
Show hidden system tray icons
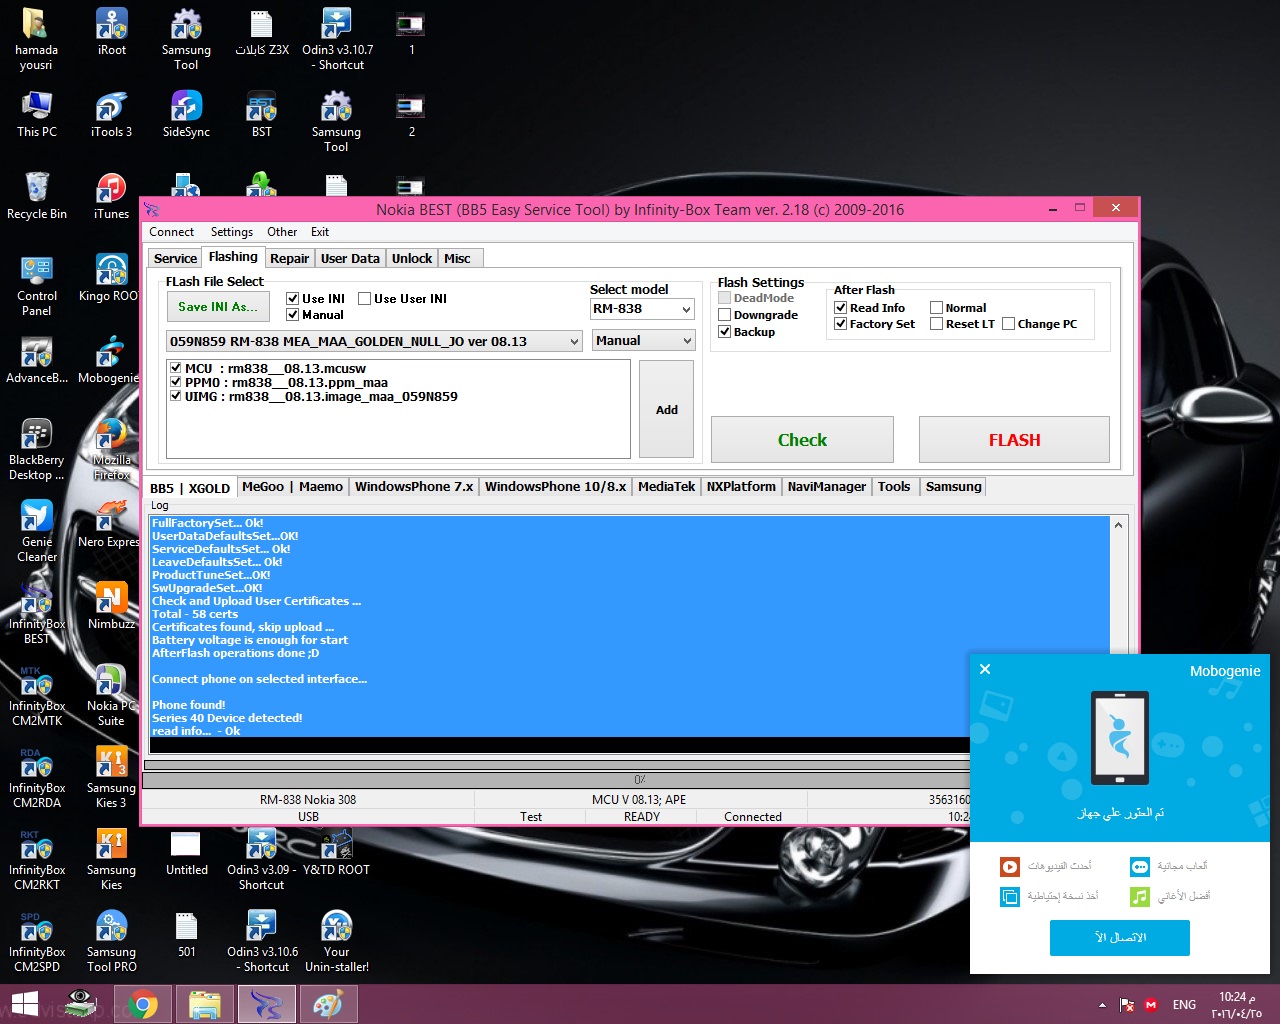(x=1102, y=1005)
